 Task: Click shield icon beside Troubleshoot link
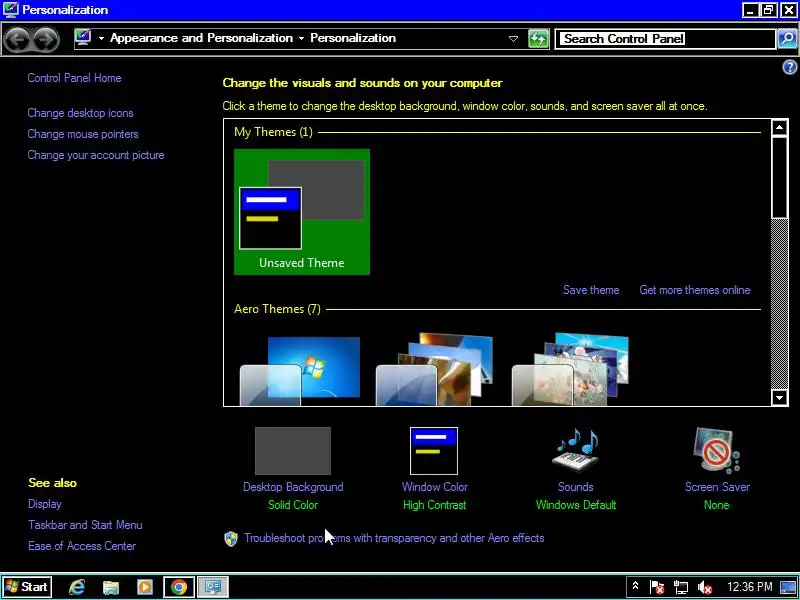pyautogui.click(x=231, y=538)
